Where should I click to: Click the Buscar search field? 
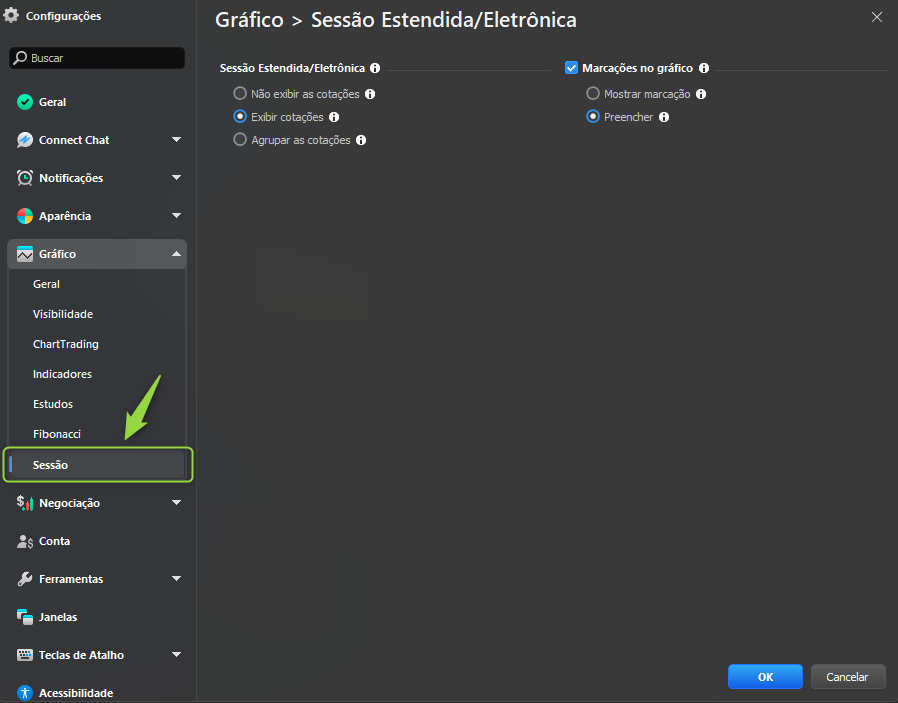pyautogui.click(x=97, y=58)
